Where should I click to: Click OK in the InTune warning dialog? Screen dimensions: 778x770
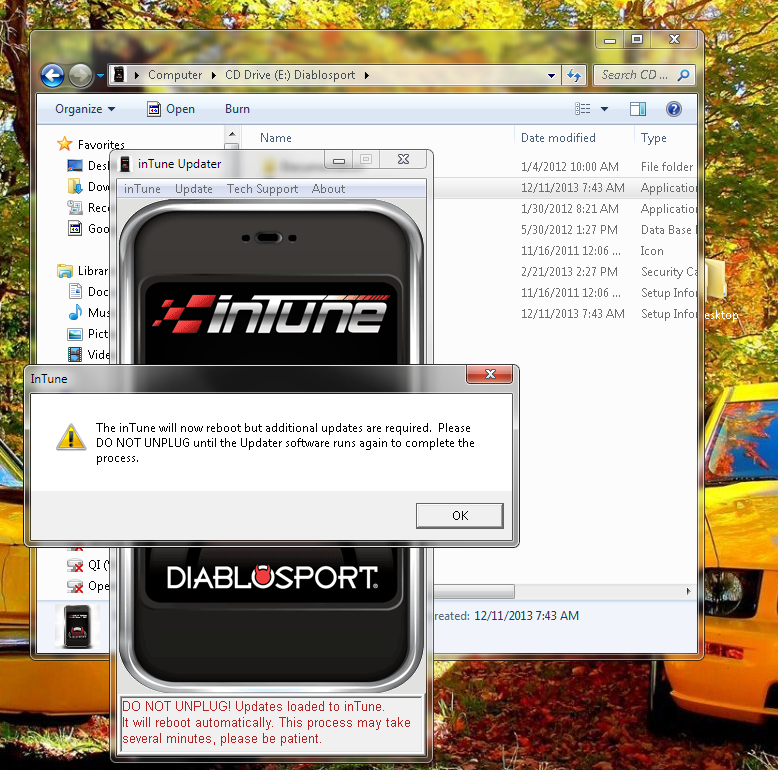point(459,515)
